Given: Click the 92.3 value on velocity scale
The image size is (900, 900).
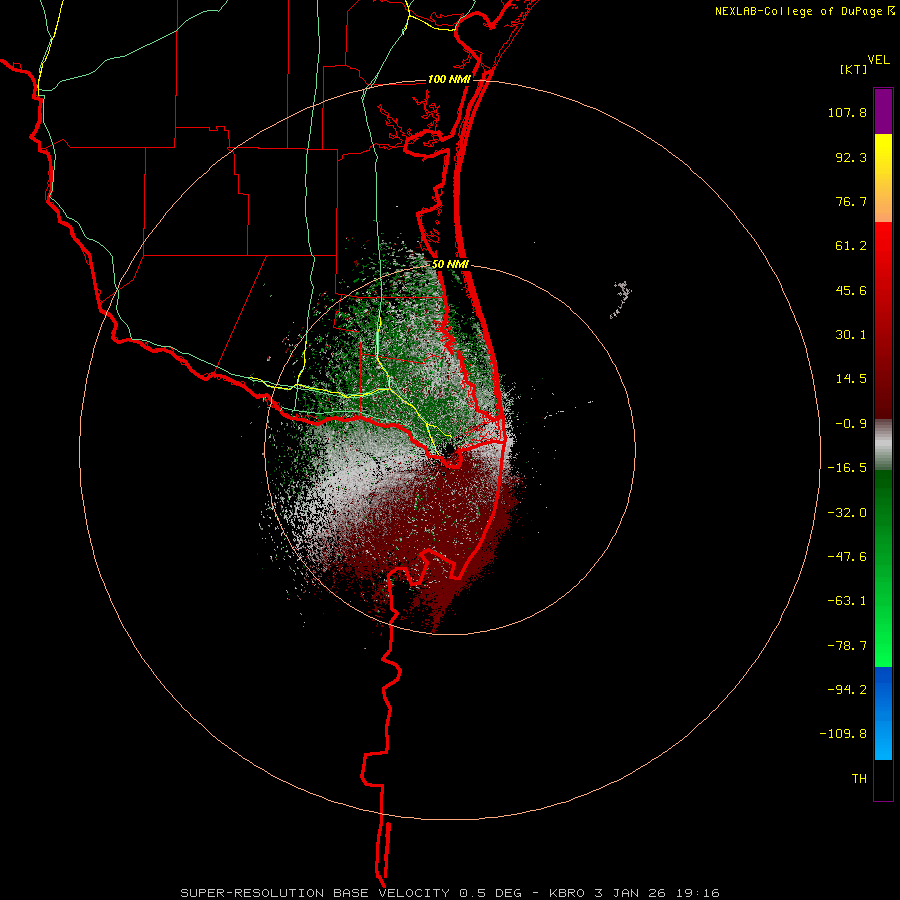Looking at the screenshot, I should coord(851,157).
